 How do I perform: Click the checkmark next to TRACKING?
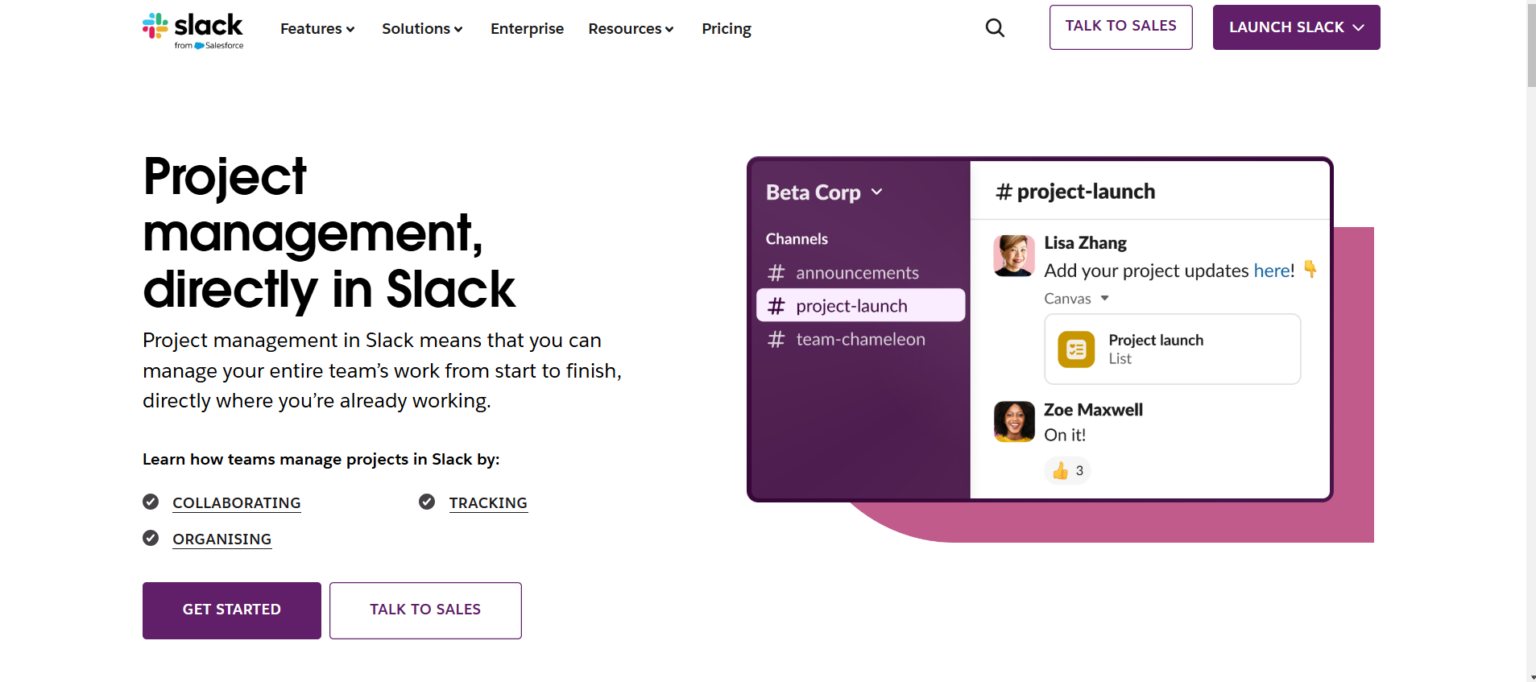point(427,501)
